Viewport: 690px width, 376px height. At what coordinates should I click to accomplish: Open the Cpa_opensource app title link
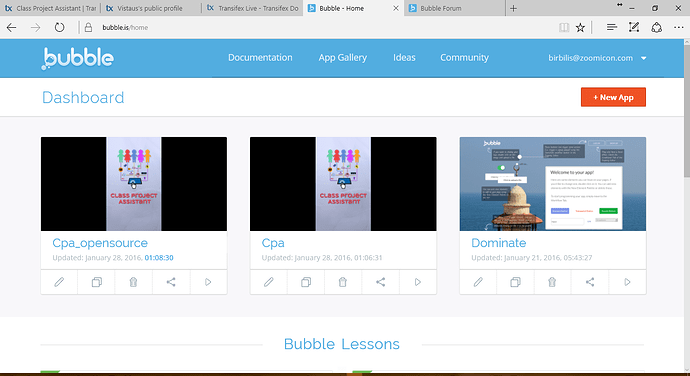click(x=100, y=243)
